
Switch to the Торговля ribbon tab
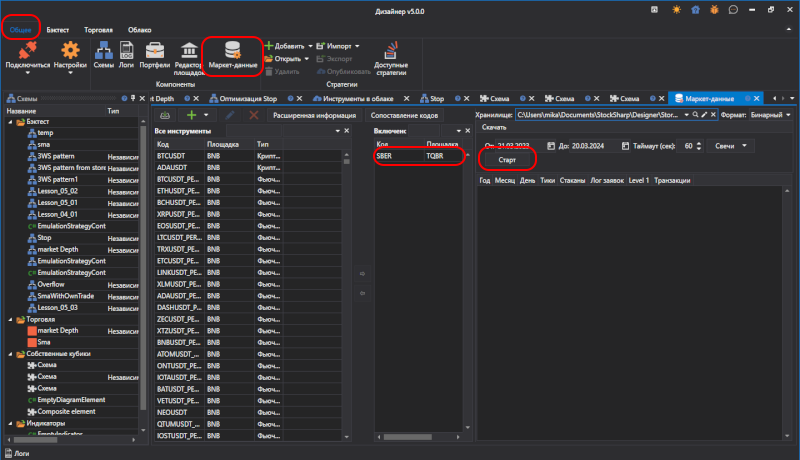pos(98,30)
